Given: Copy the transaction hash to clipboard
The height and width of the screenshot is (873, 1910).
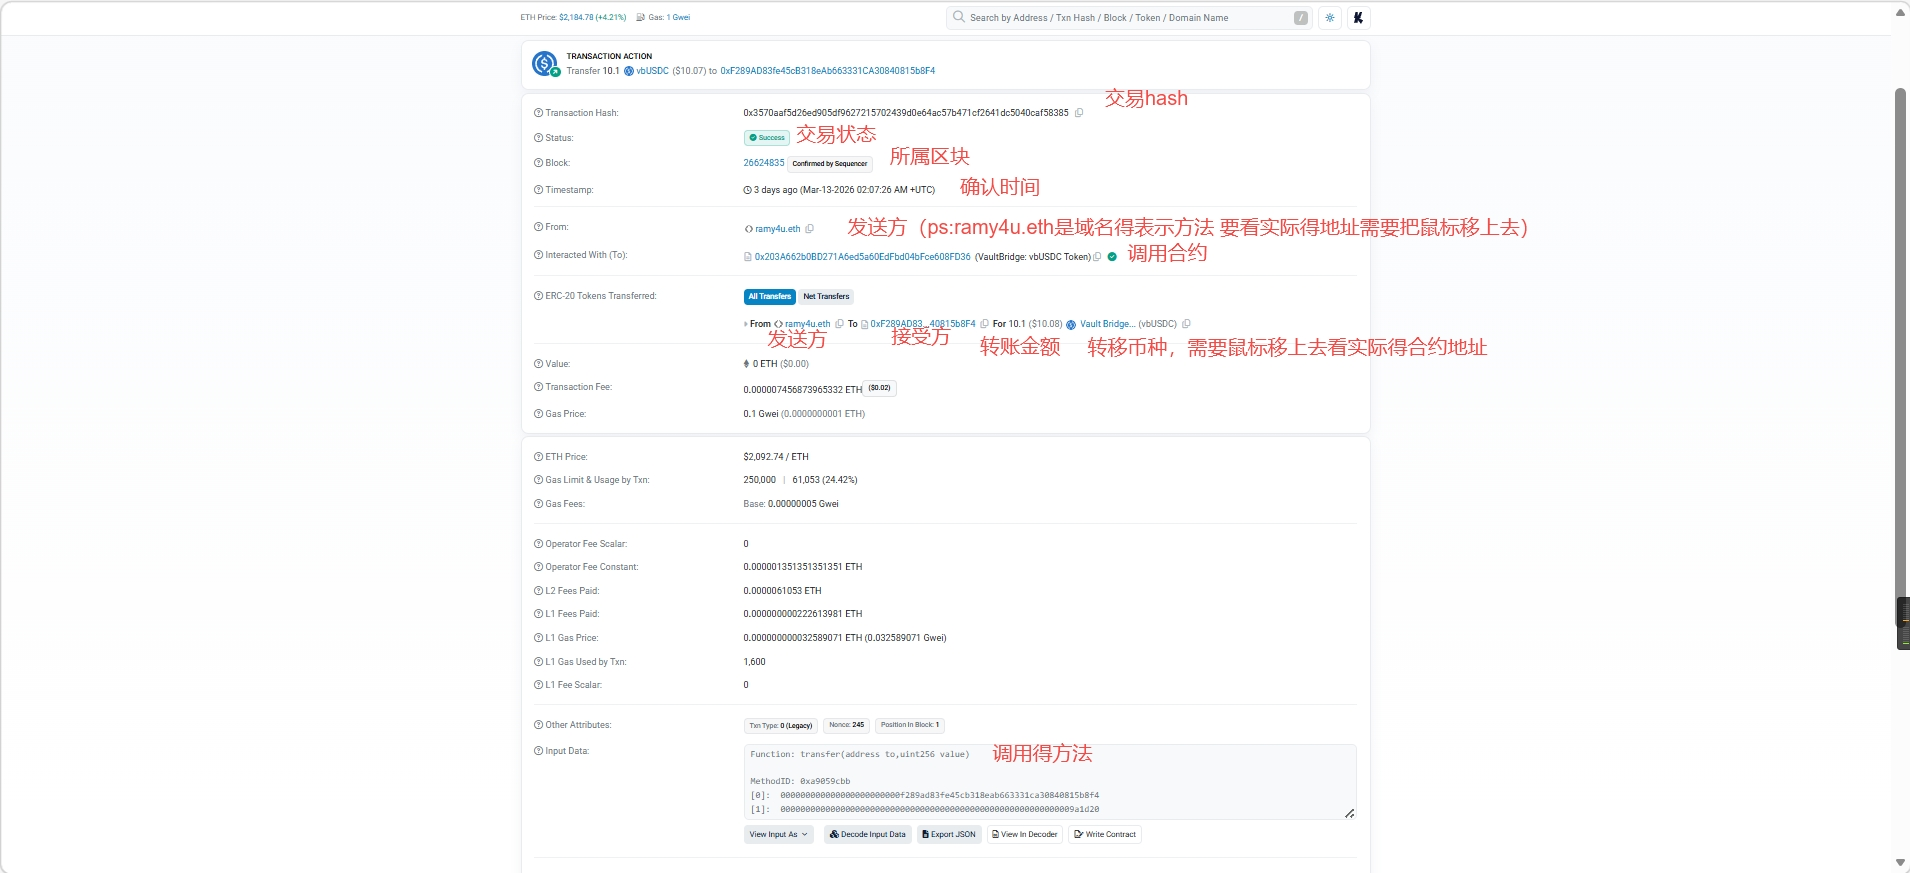Looking at the screenshot, I should [1079, 113].
